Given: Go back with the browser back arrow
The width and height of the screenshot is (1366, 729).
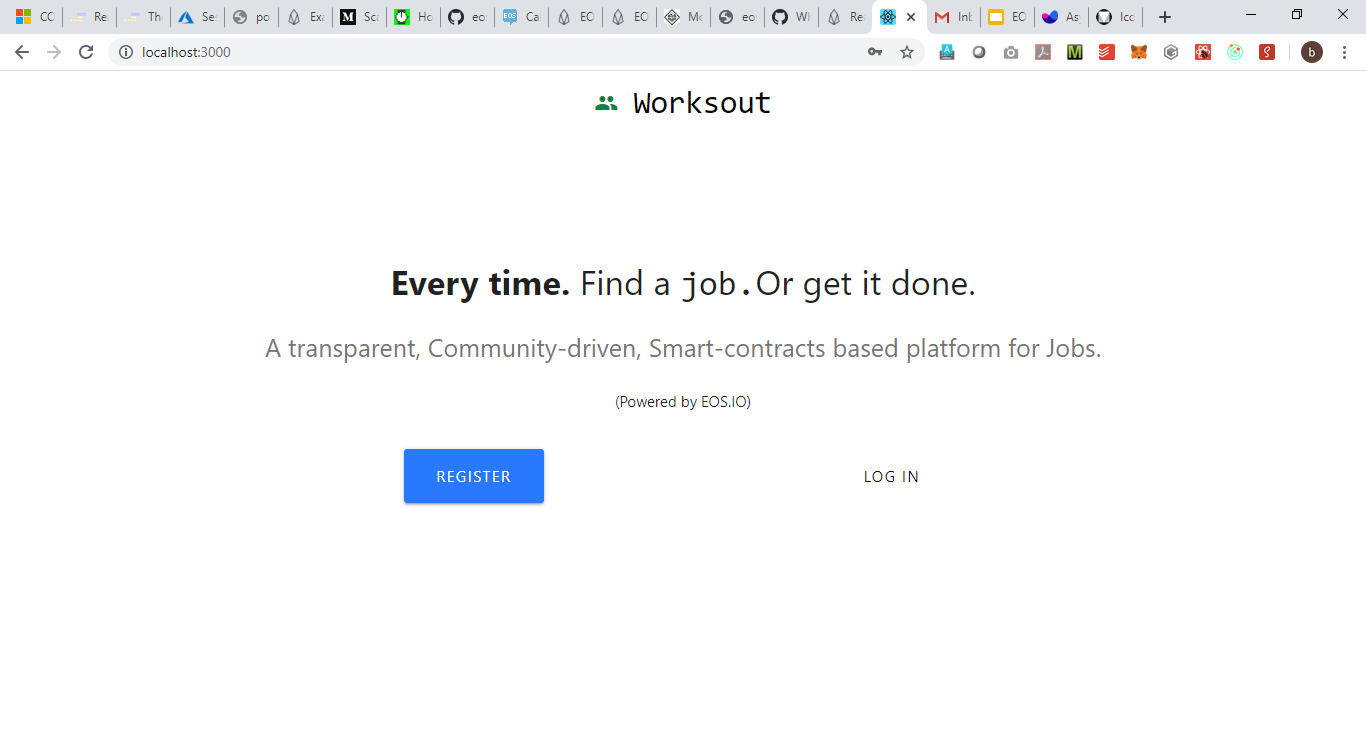Looking at the screenshot, I should coord(22,52).
